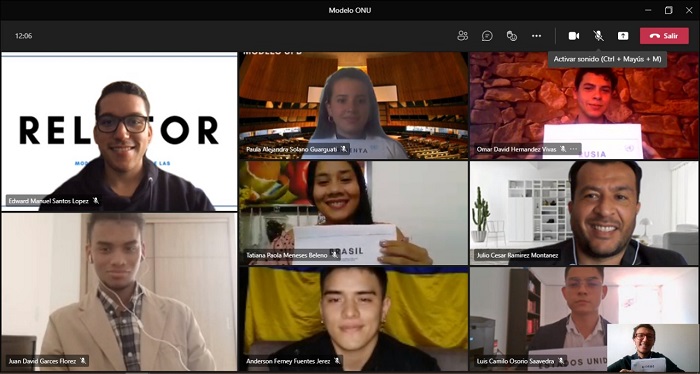Click the Paula Alejandra Solano Guarguati name label
The height and width of the screenshot is (374, 700).
(x=292, y=150)
